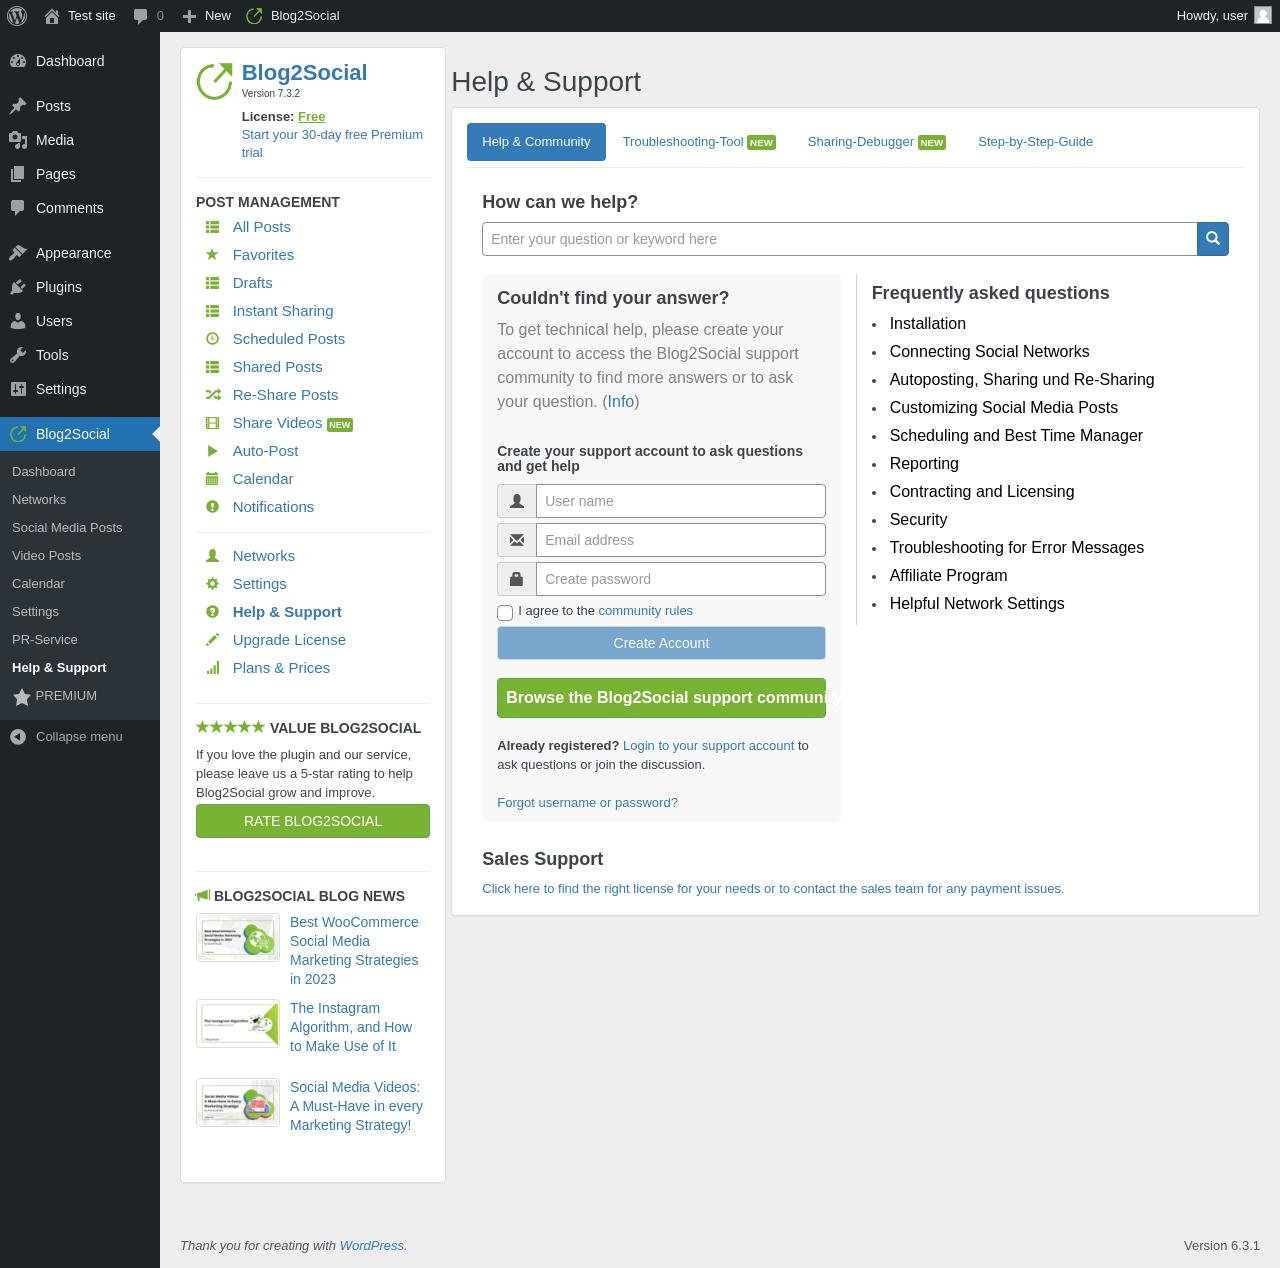Open the Sharing-Debugger tab
The image size is (1280, 1268).
tap(876, 142)
